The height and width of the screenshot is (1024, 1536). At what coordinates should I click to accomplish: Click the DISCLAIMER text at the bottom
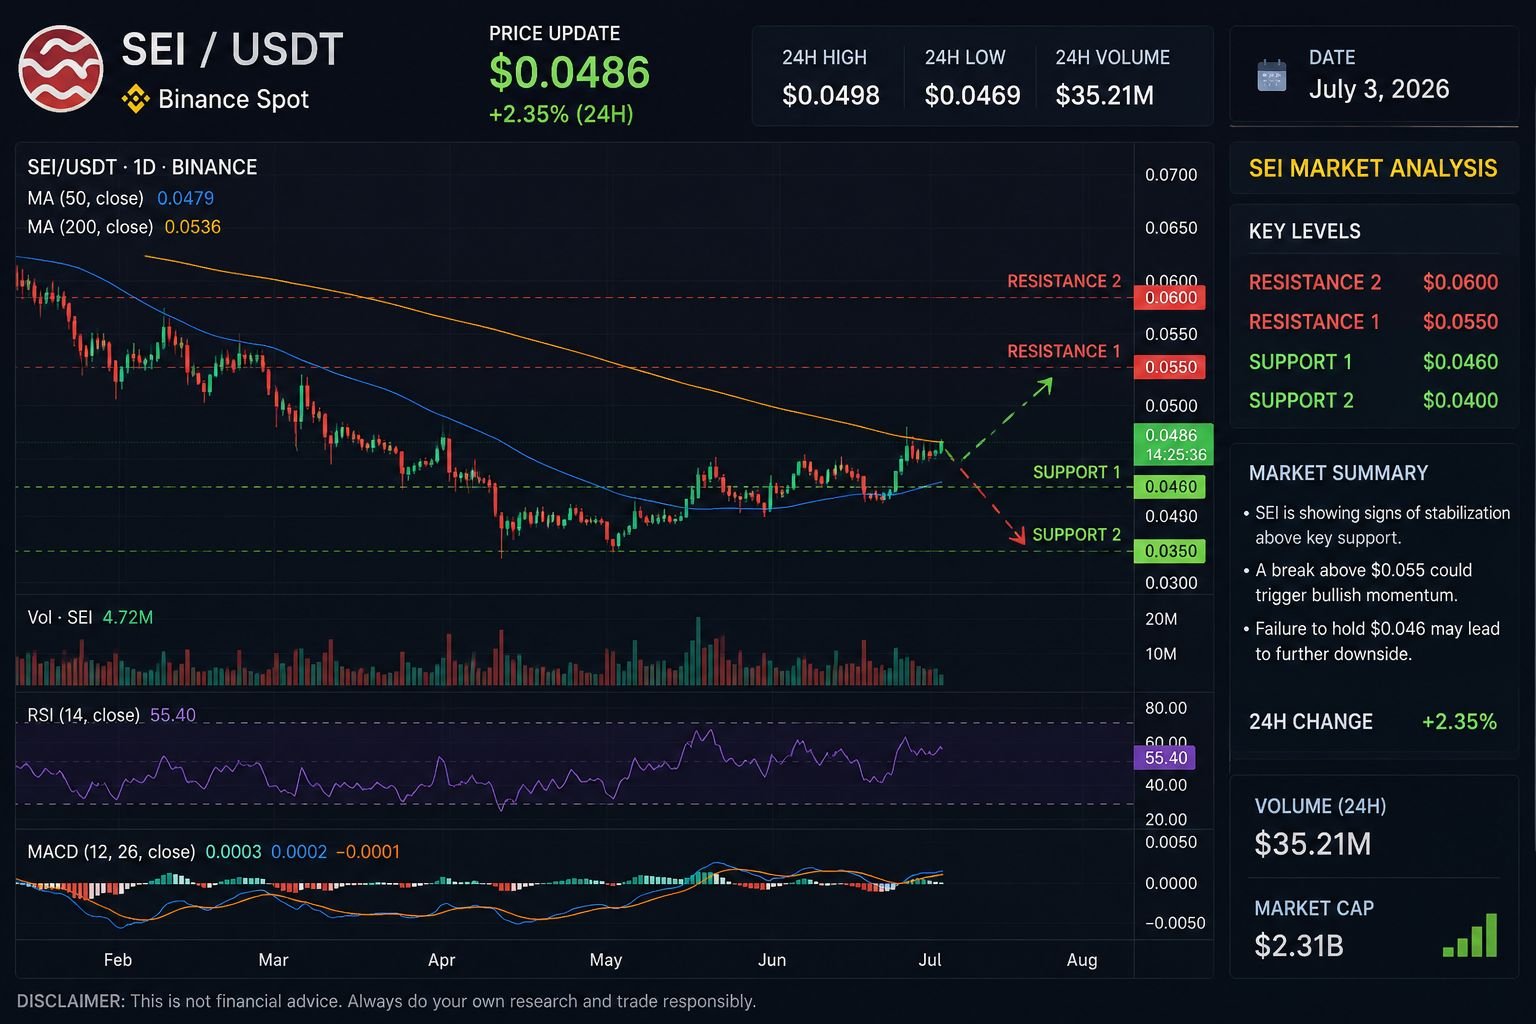click(x=386, y=1001)
